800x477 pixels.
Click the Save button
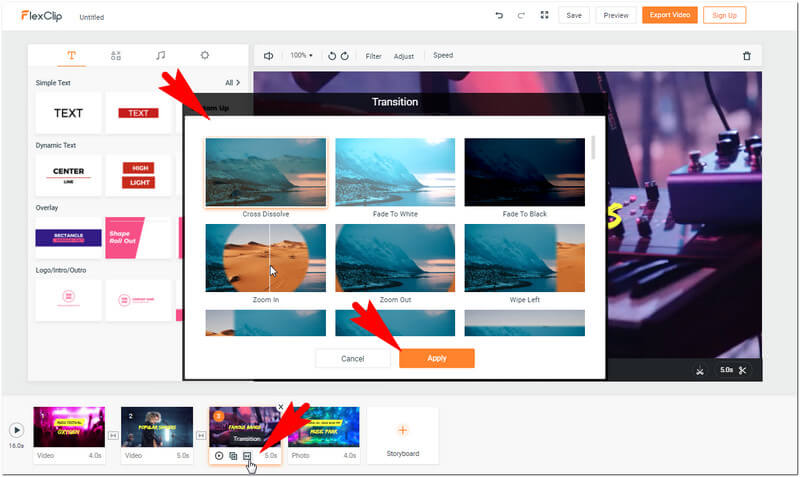[x=574, y=15]
